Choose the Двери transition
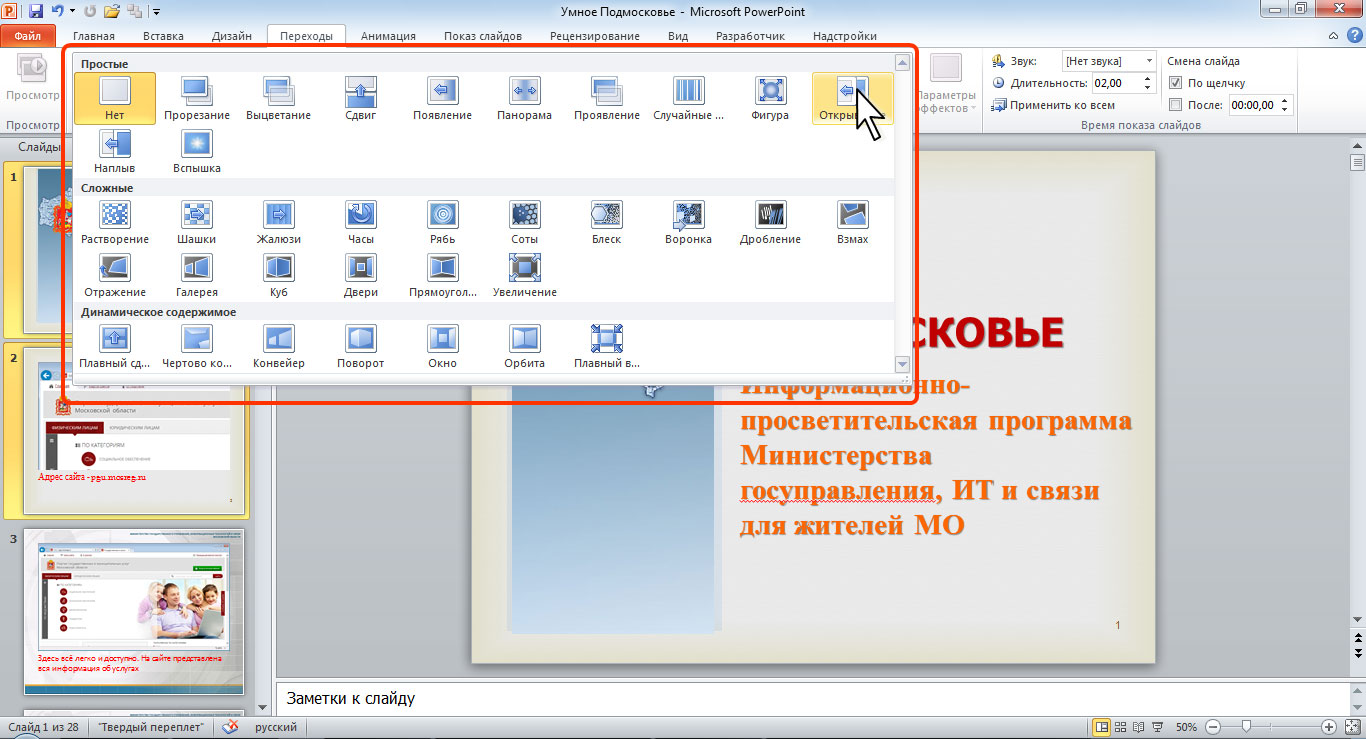Image resolution: width=1366 pixels, height=739 pixels. click(x=360, y=275)
